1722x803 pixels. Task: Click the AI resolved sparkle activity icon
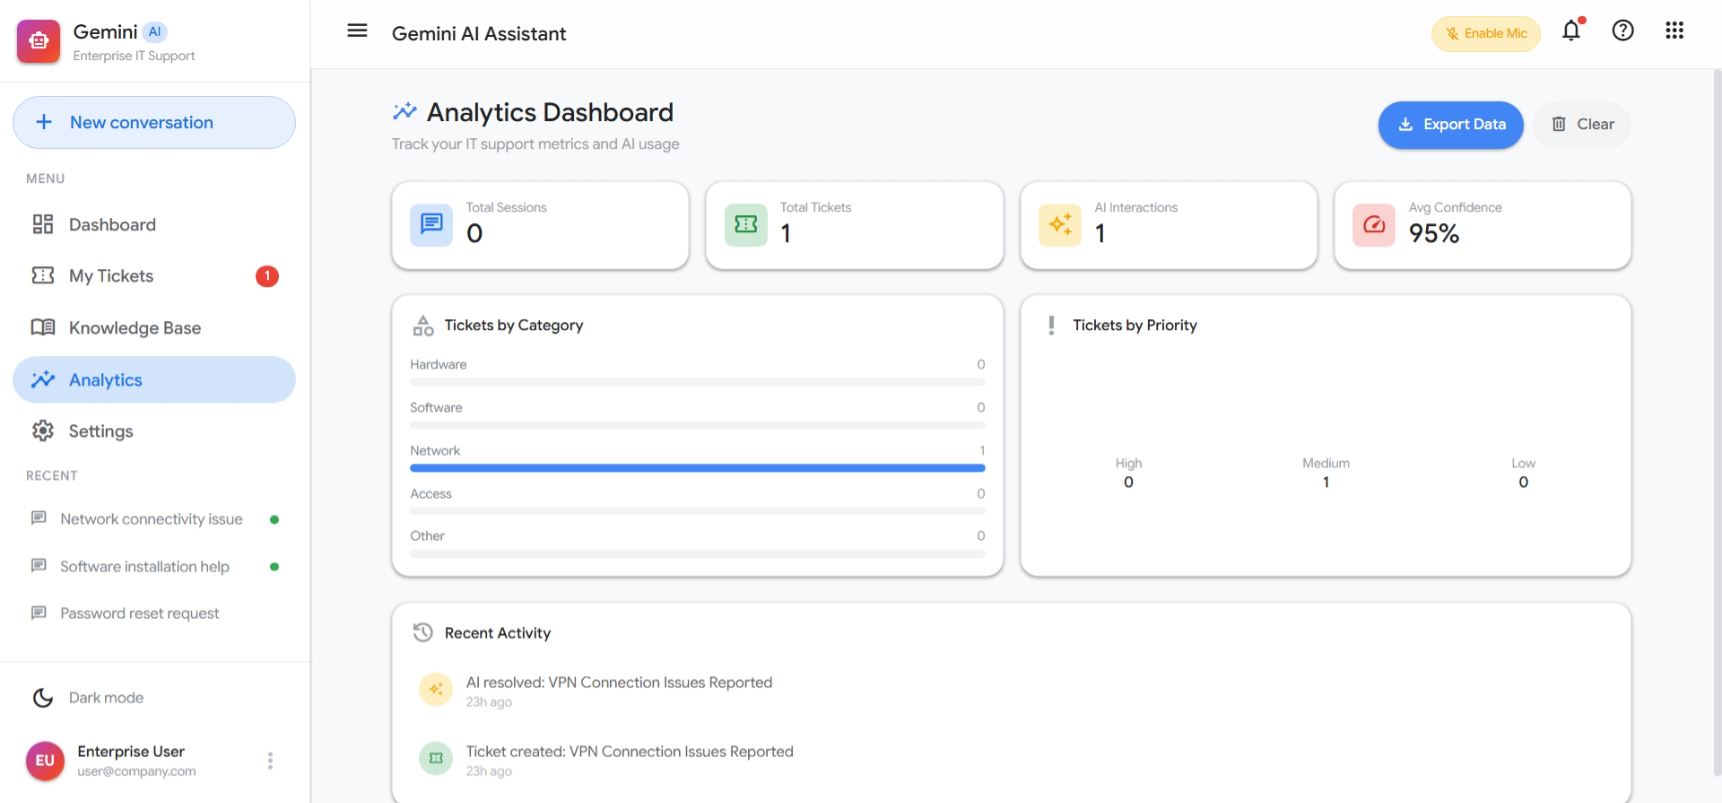point(436,689)
